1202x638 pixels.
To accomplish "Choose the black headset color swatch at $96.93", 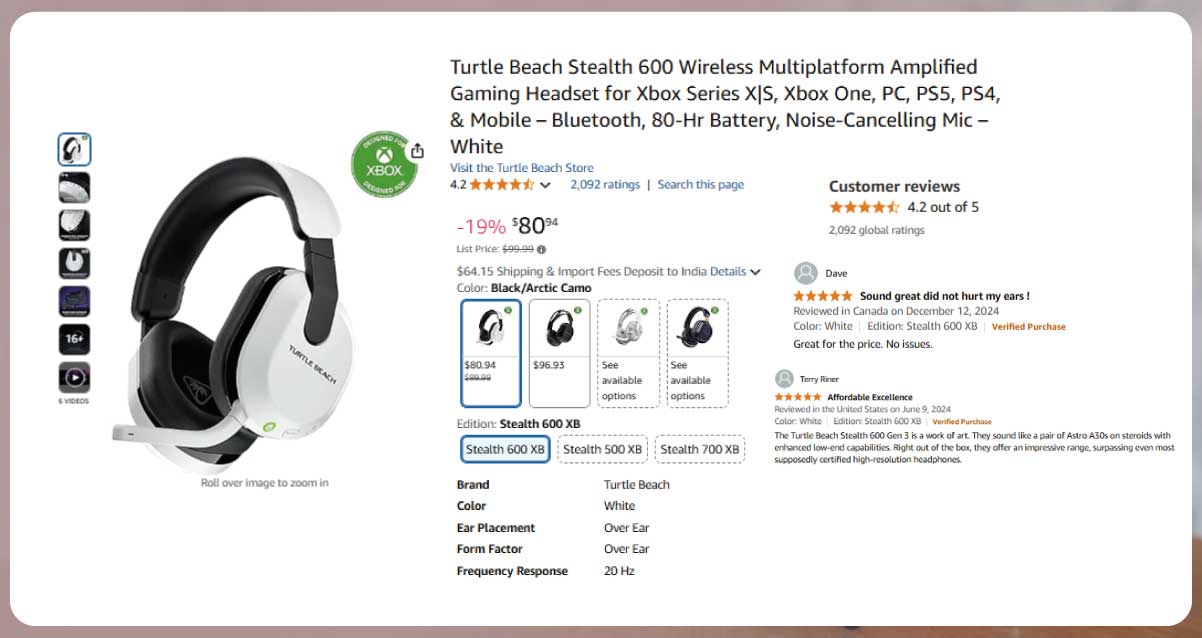I will click(x=559, y=353).
